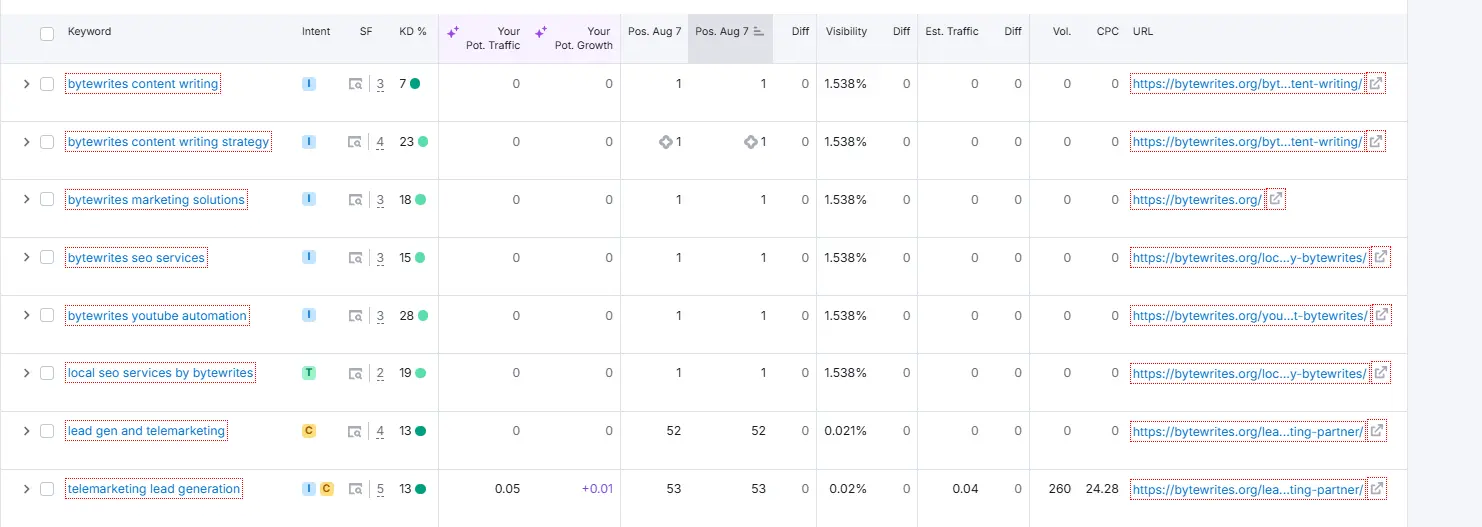The image size is (1482, 527).
Task: Expand the telemarketing lead generation row
Action: coord(26,489)
